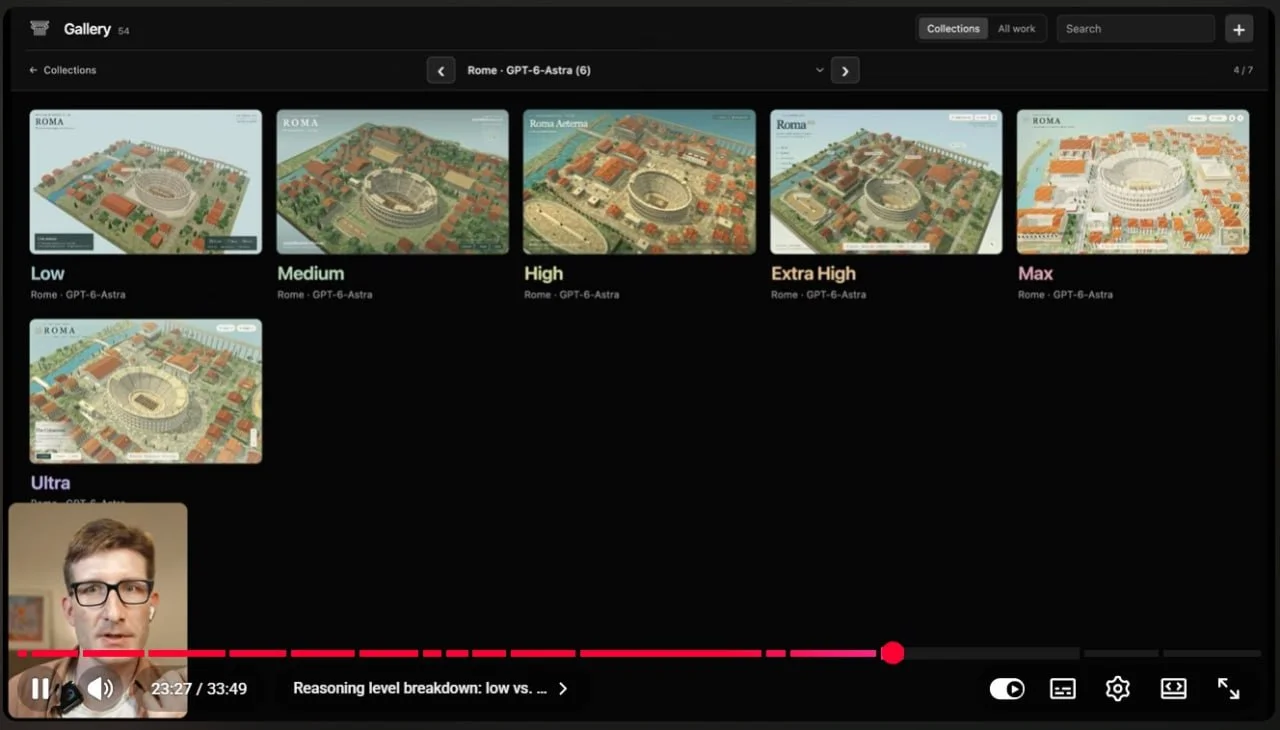Click the video progress scrubber handle
The image size is (1280, 730).
(893, 653)
